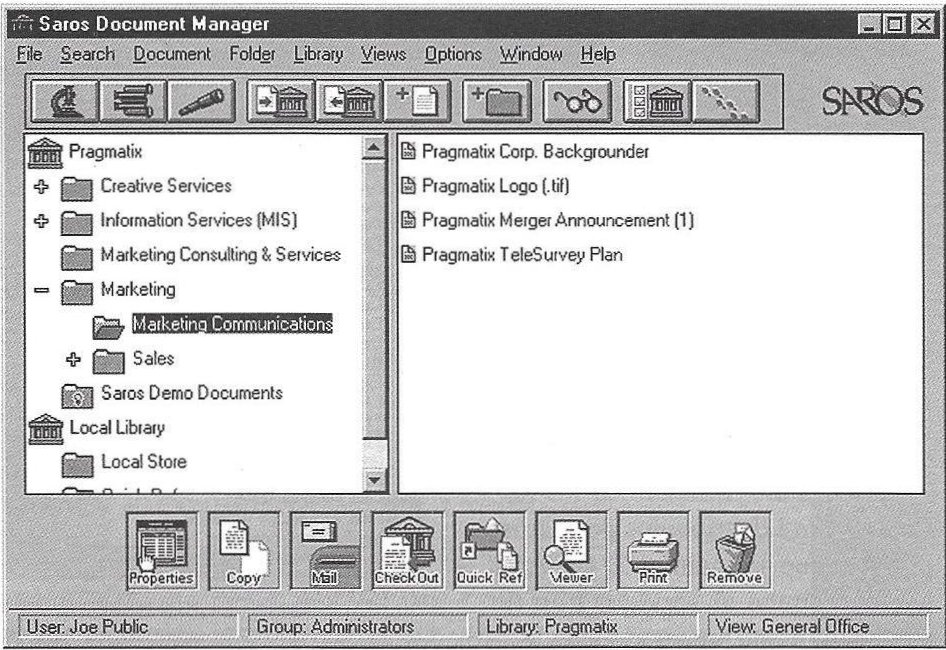Click tree scrollbar up arrow
This screenshot has width=946, height=650.
[x=374, y=148]
